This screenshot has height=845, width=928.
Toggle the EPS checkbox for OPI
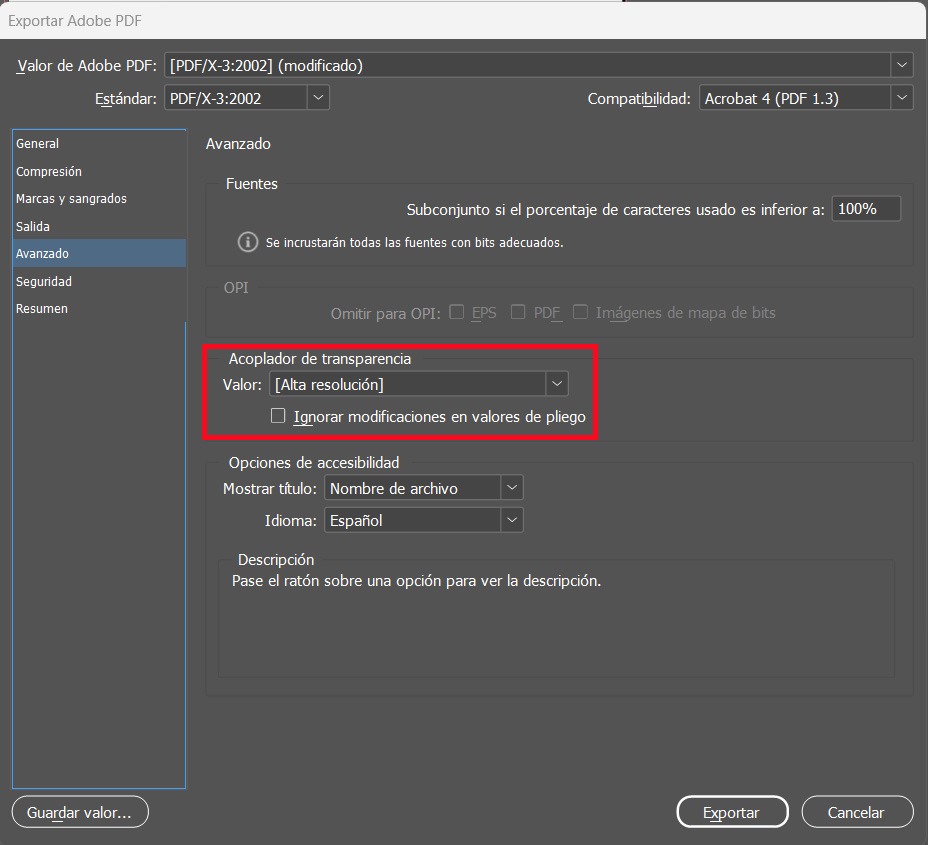pyautogui.click(x=457, y=312)
